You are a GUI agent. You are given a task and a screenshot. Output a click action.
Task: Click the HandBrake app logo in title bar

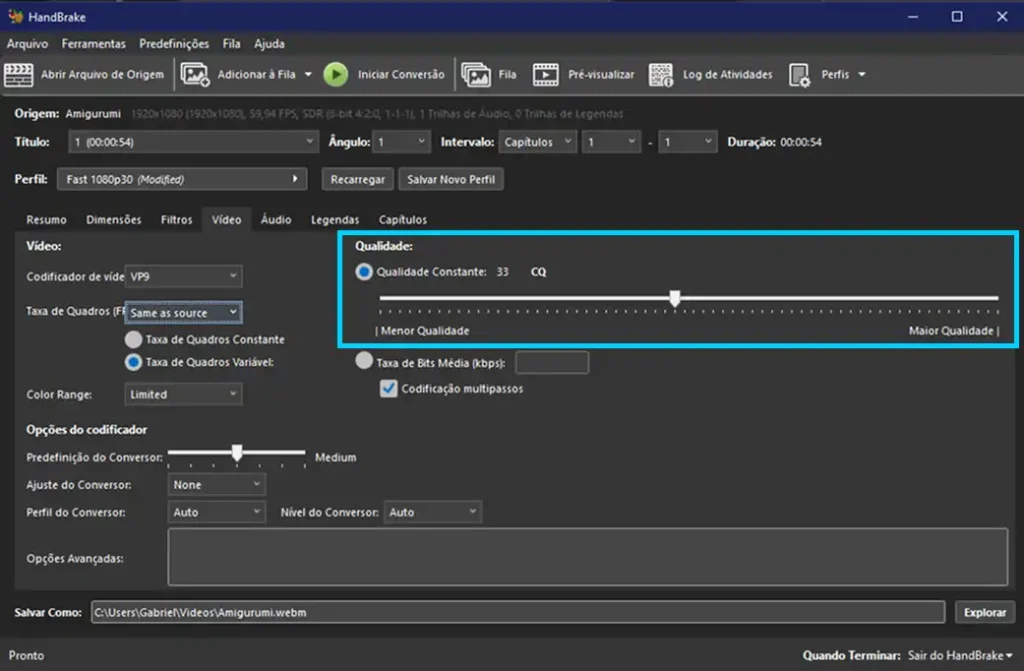tap(15, 16)
